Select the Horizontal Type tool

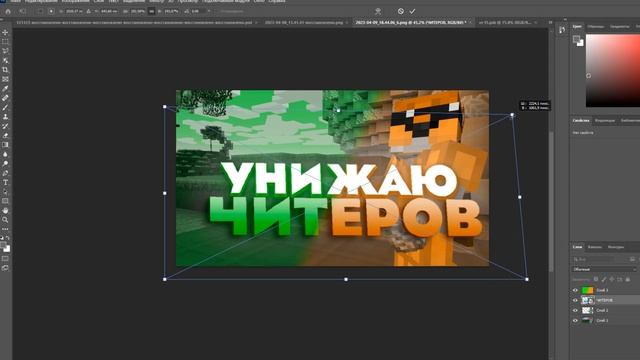click(5, 182)
